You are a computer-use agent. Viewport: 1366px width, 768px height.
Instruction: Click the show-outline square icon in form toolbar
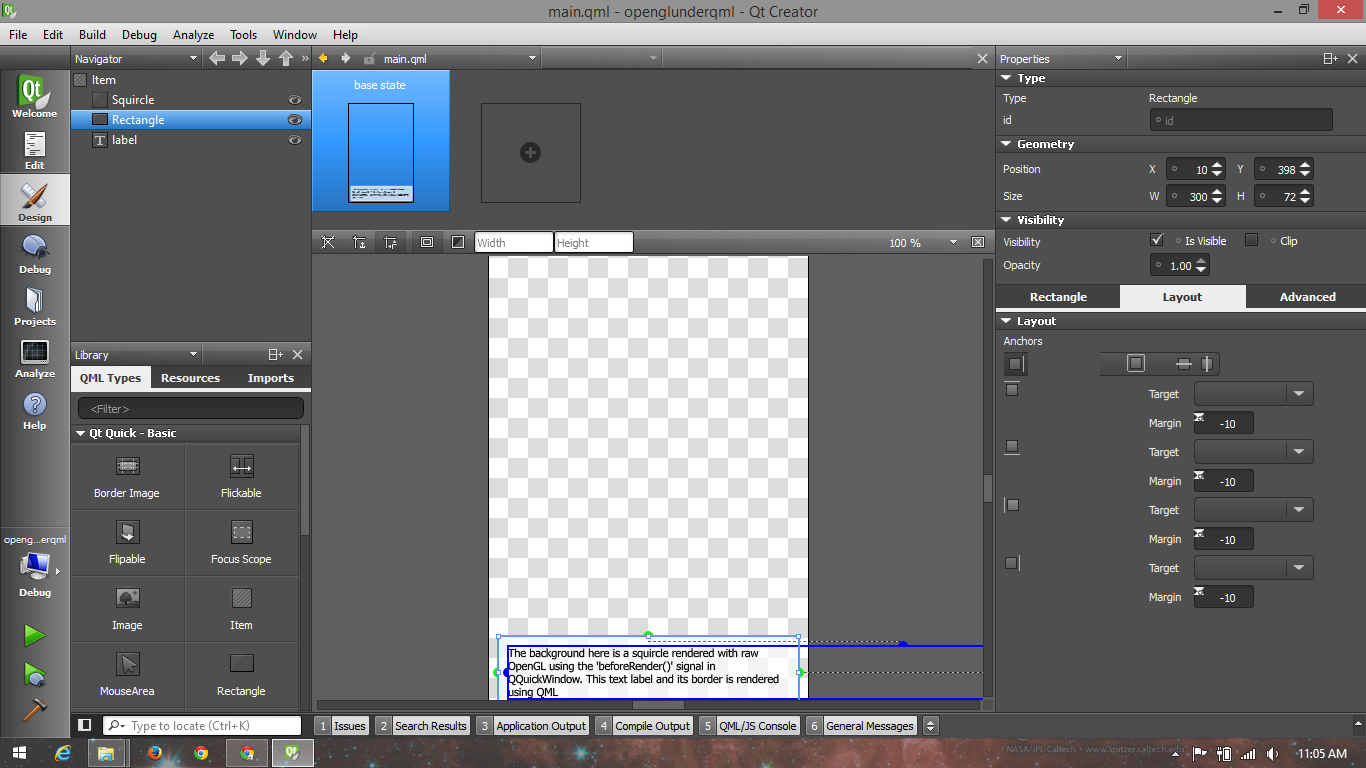pyautogui.click(x=458, y=242)
